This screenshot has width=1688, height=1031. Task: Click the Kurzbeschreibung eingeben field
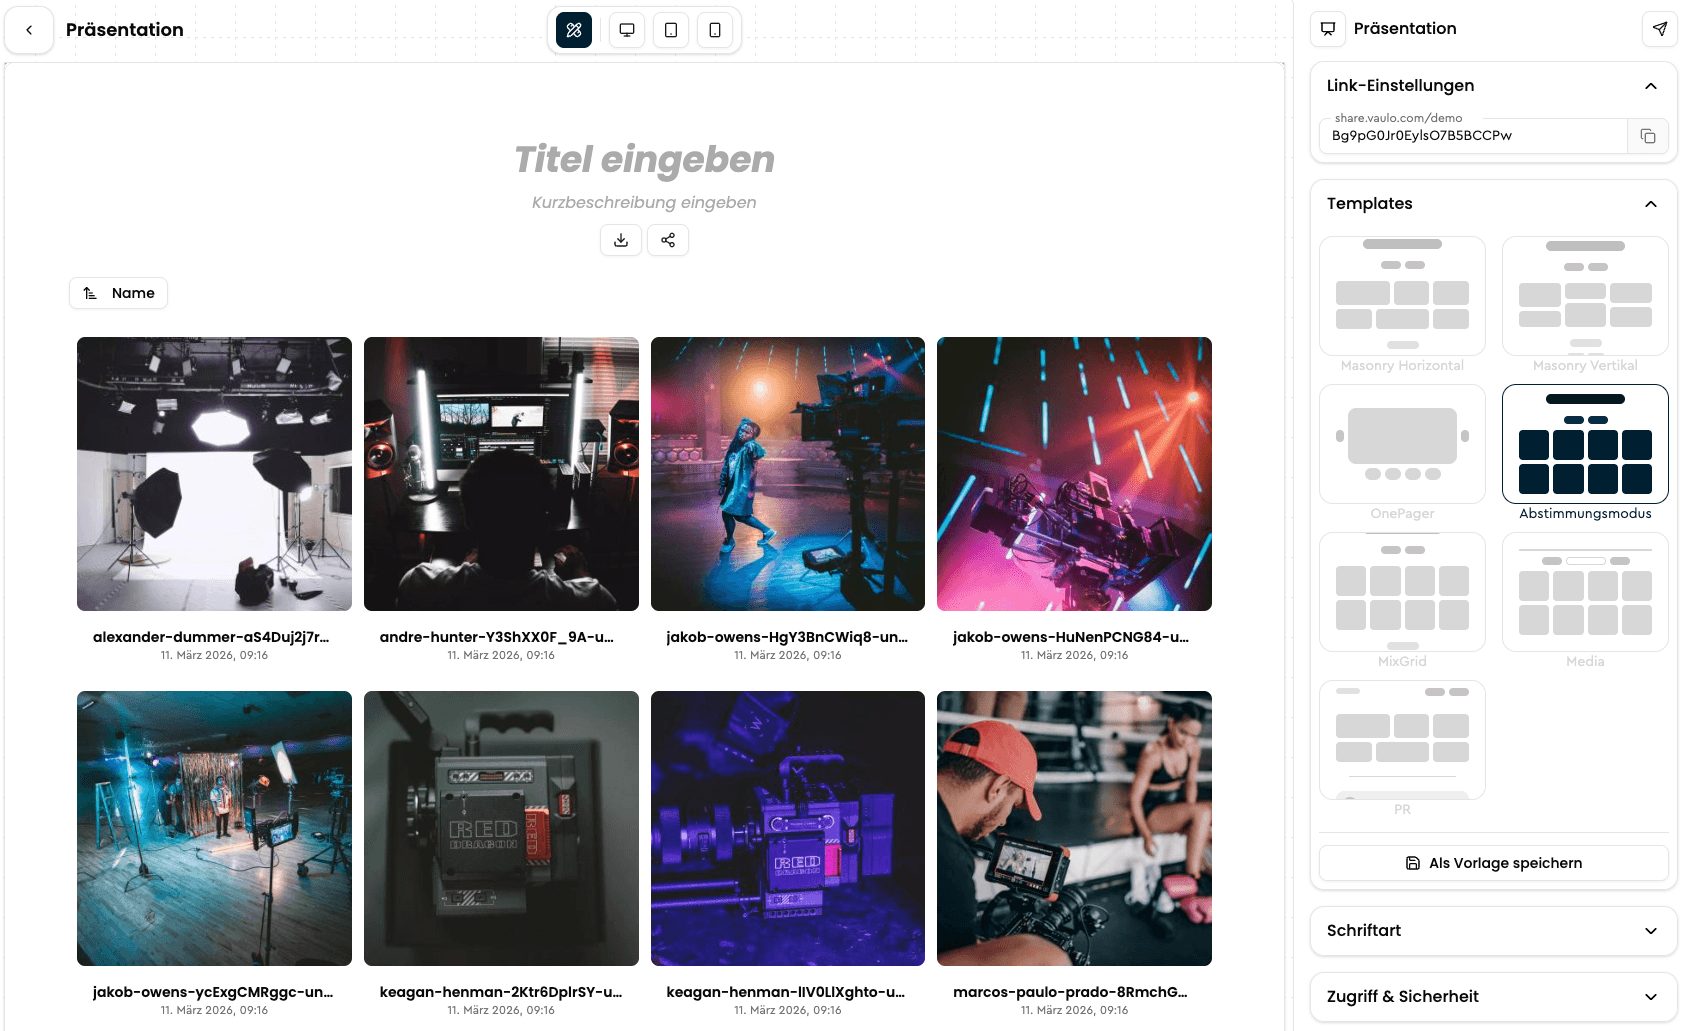tap(644, 203)
